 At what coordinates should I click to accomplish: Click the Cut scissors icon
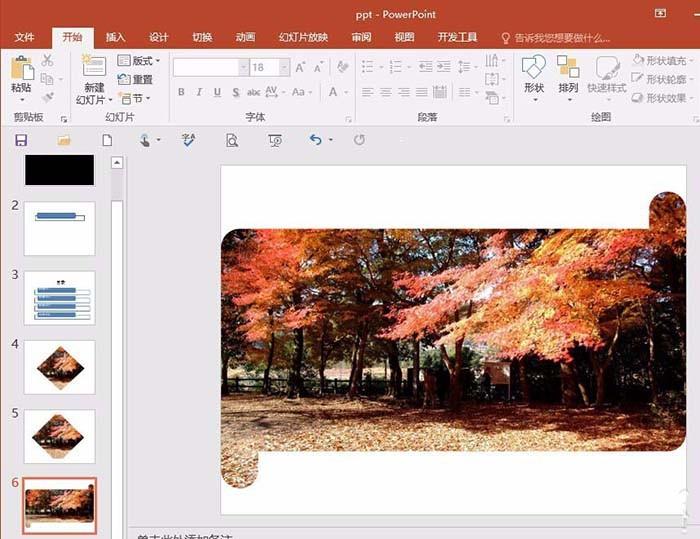pos(47,61)
